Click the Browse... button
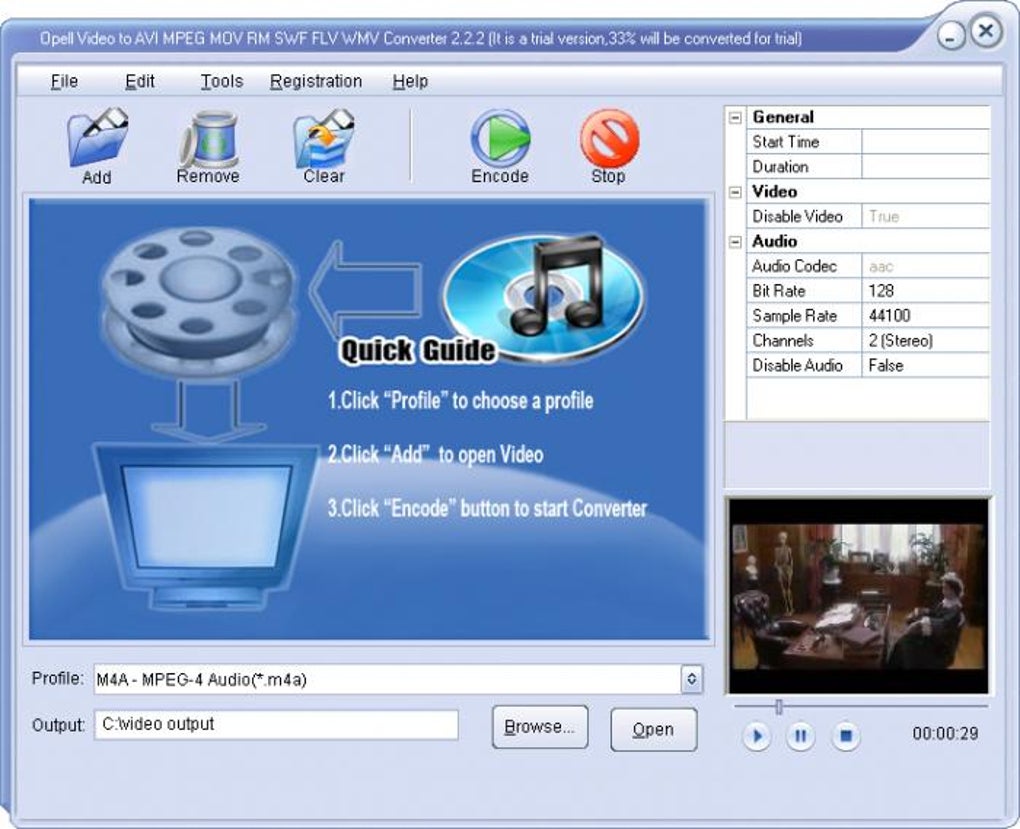The height and width of the screenshot is (829, 1020). (x=540, y=727)
